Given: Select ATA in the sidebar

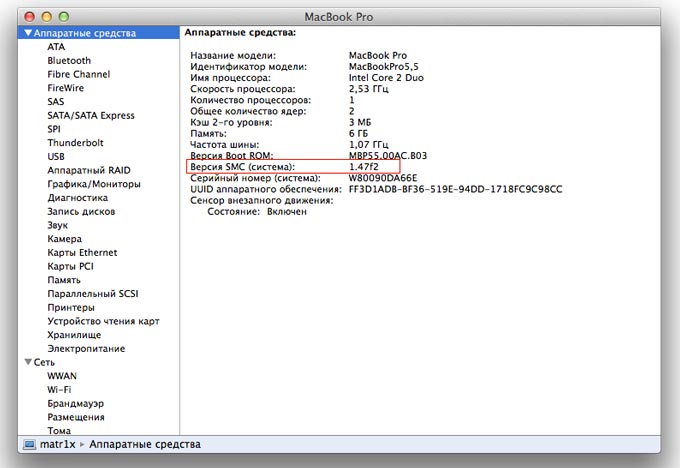Looking at the screenshot, I should coord(56,46).
